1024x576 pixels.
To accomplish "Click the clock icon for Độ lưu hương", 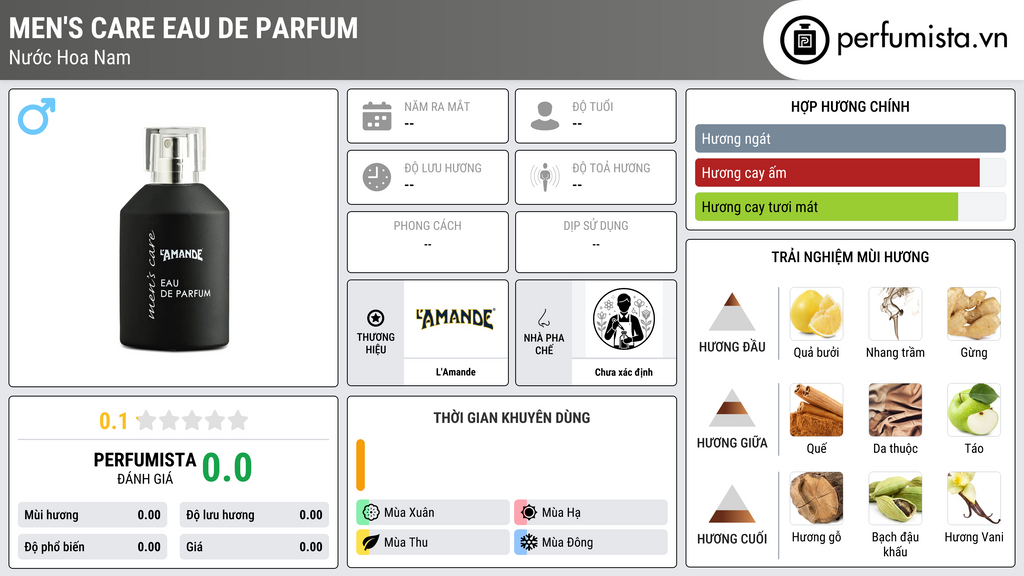I will tap(377, 177).
